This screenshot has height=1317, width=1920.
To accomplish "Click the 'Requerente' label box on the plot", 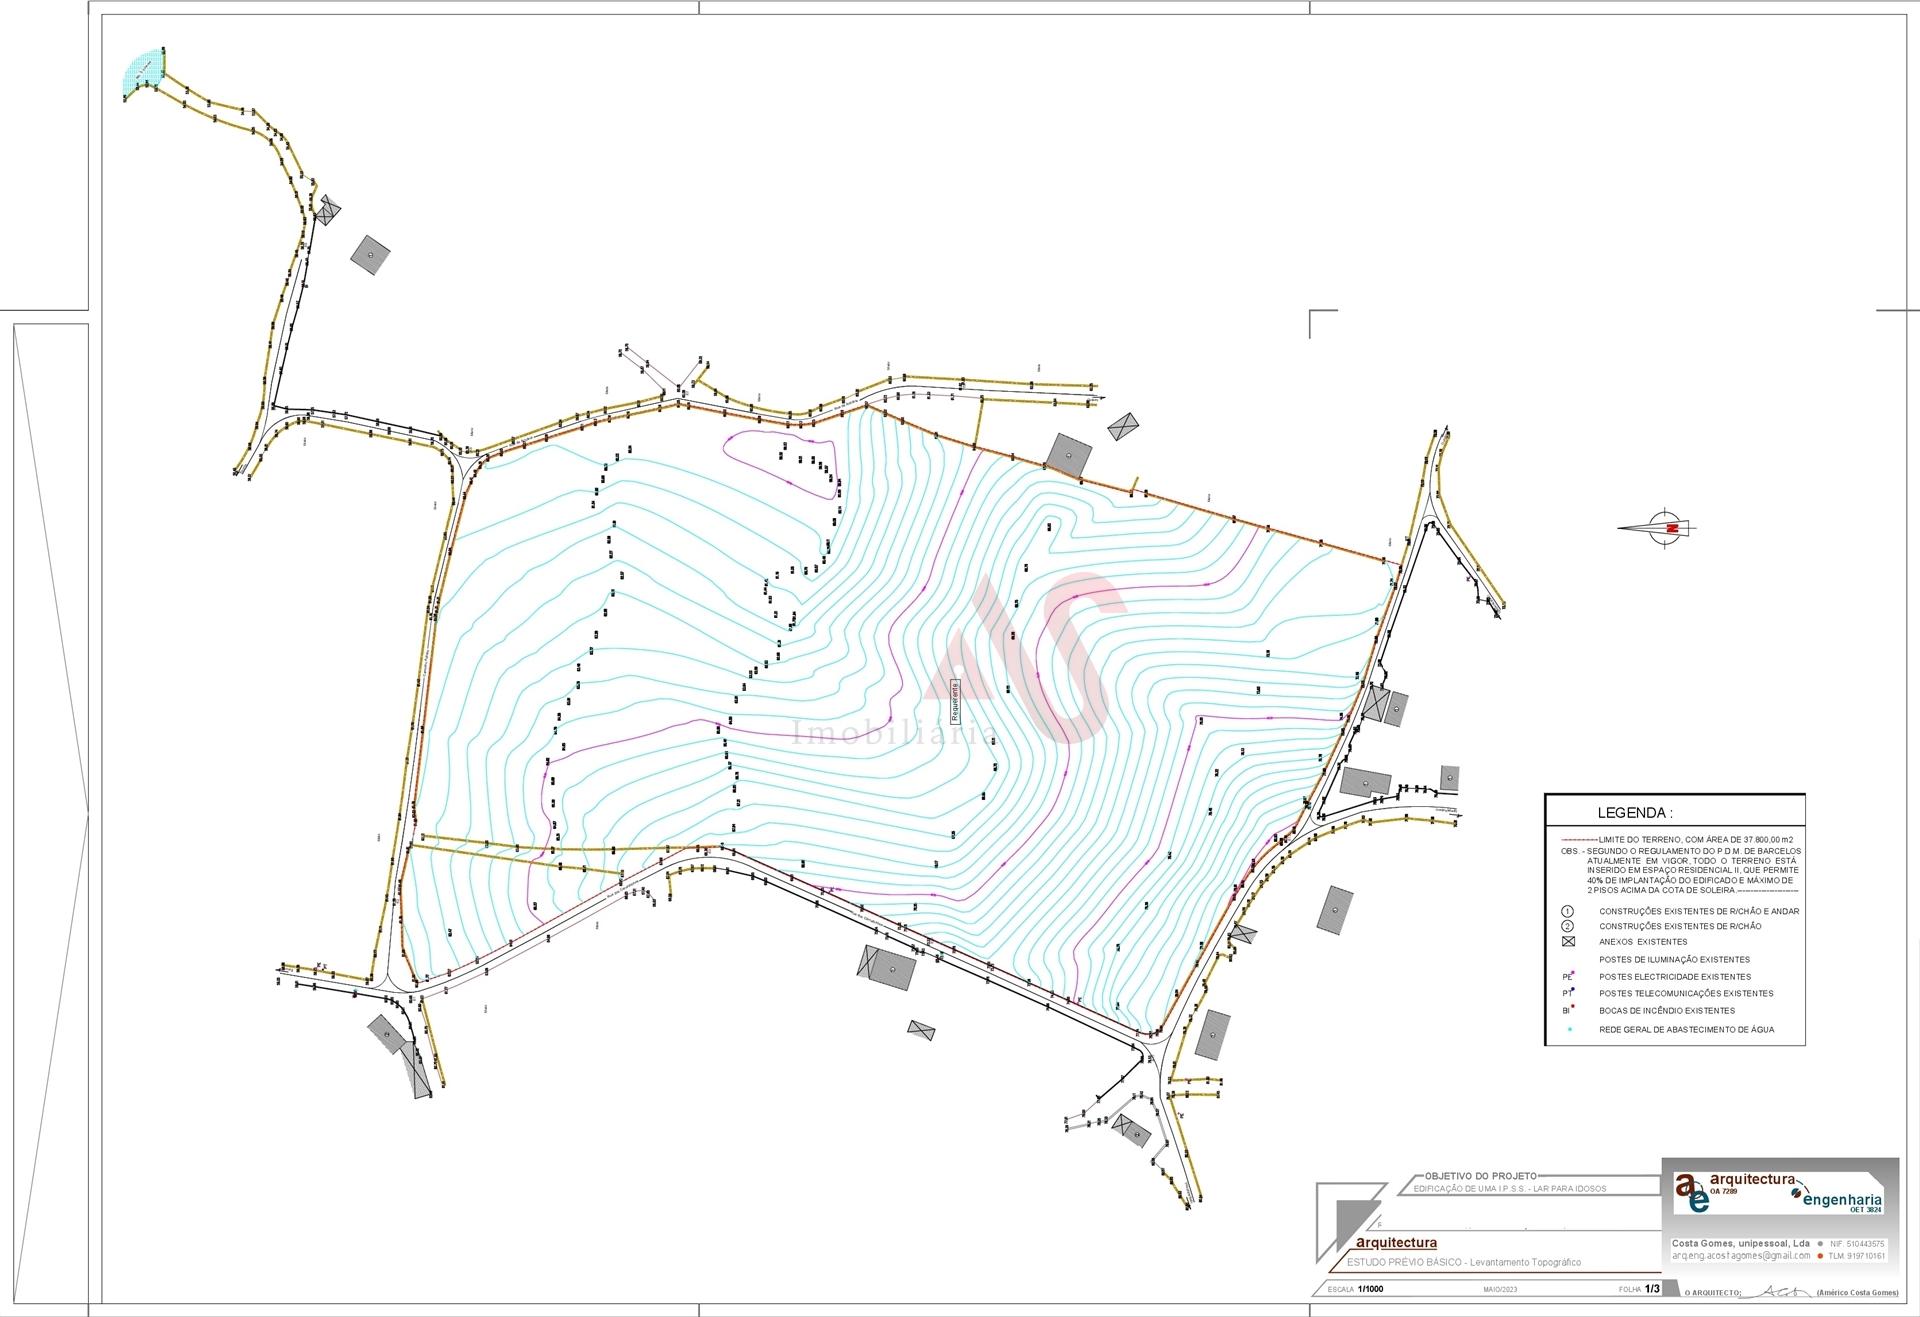I will pyautogui.click(x=955, y=701).
